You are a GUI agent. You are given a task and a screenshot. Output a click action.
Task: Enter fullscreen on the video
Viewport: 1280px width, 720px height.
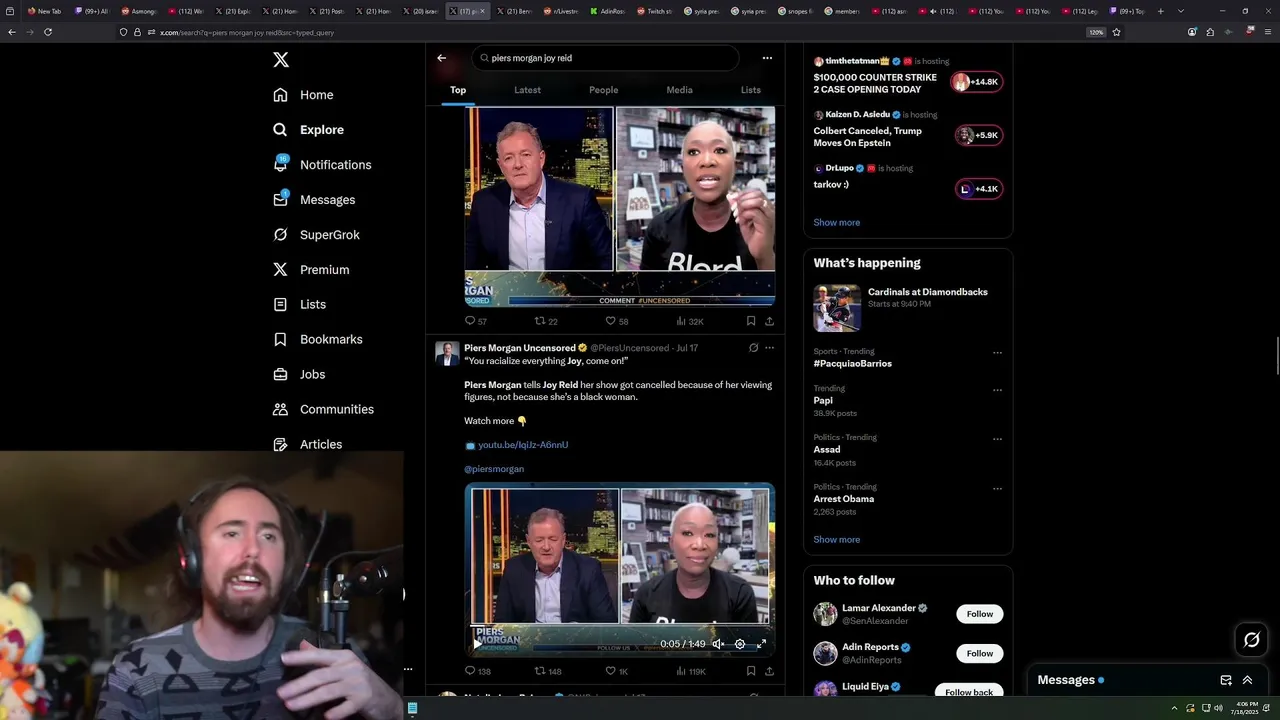[x=761, y=644]
